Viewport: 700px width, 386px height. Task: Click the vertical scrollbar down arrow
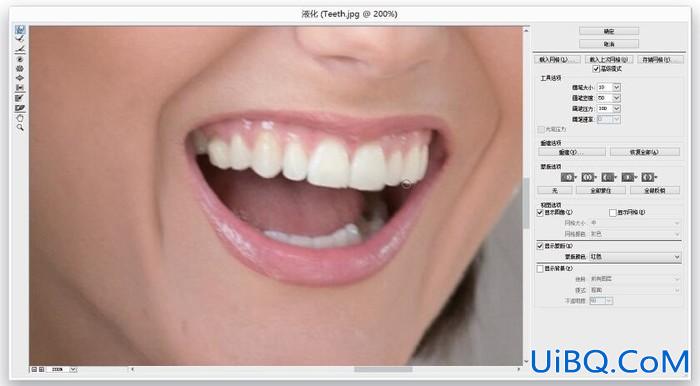tap(526, 361)
